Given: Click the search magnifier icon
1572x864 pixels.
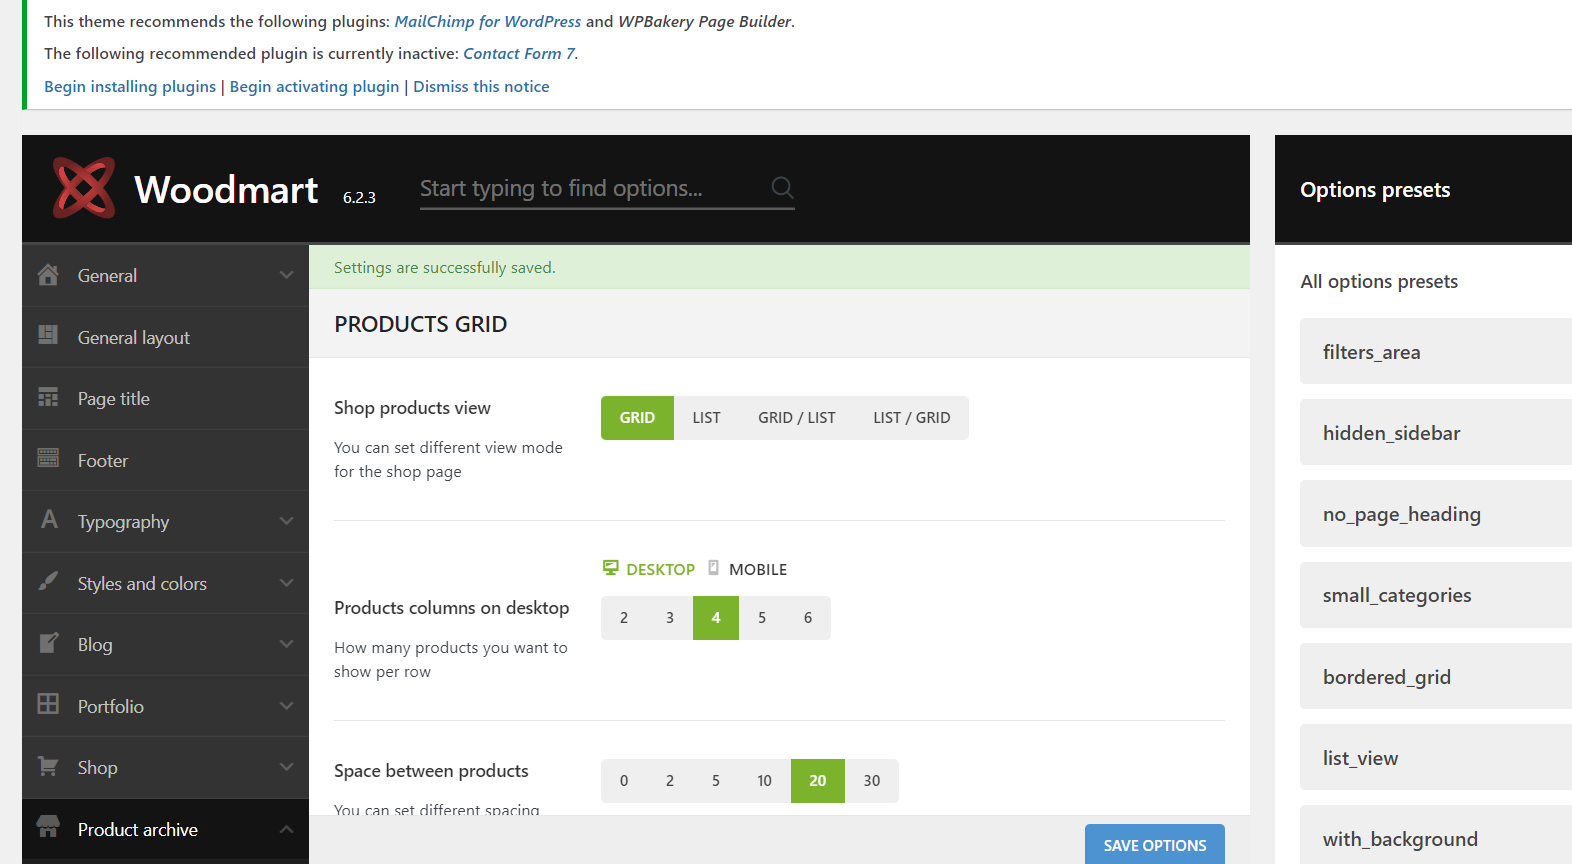Looking at the screenshot, I should click(782, 187).
